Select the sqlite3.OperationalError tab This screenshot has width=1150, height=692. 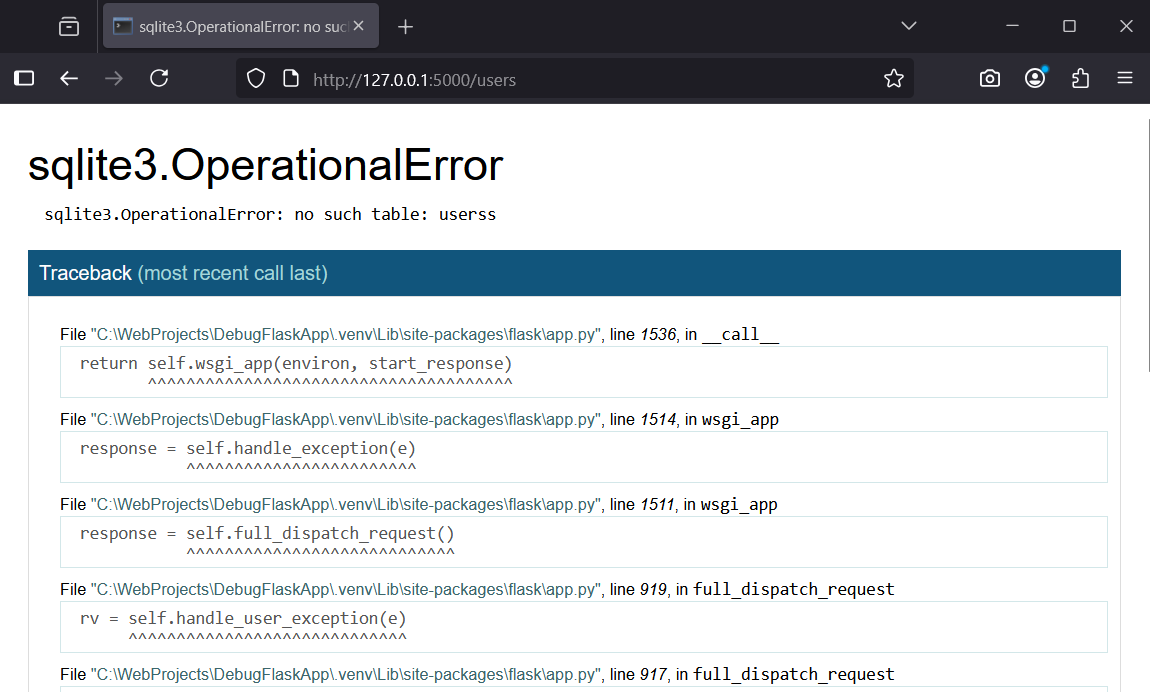click(x=230, y=27)
